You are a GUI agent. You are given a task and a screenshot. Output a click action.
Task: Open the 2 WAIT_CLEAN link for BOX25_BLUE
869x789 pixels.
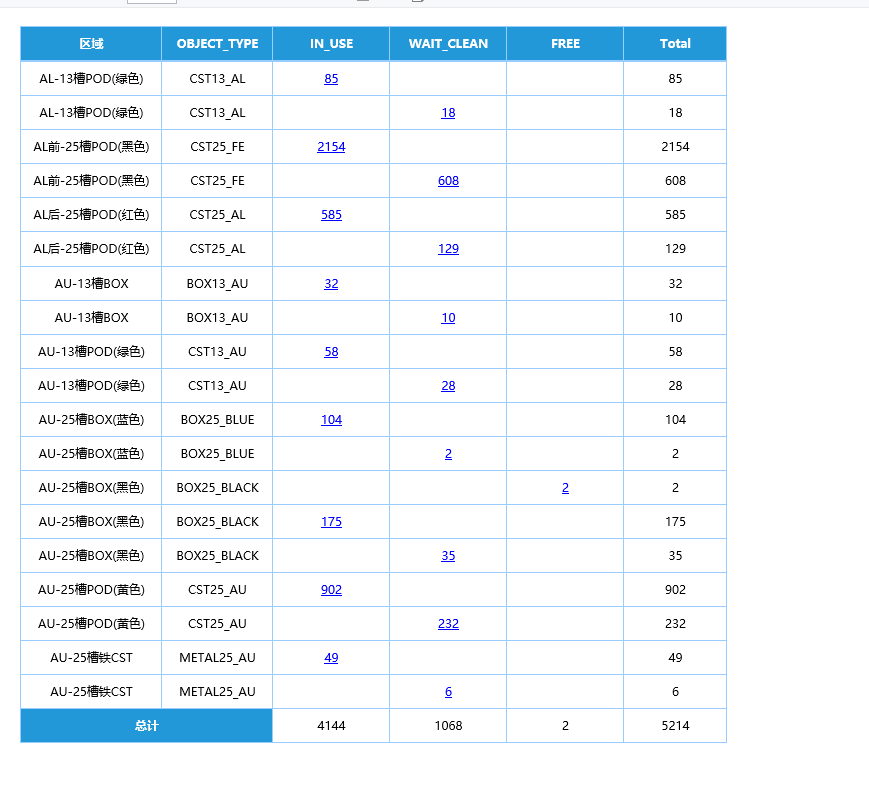(448, 454)
